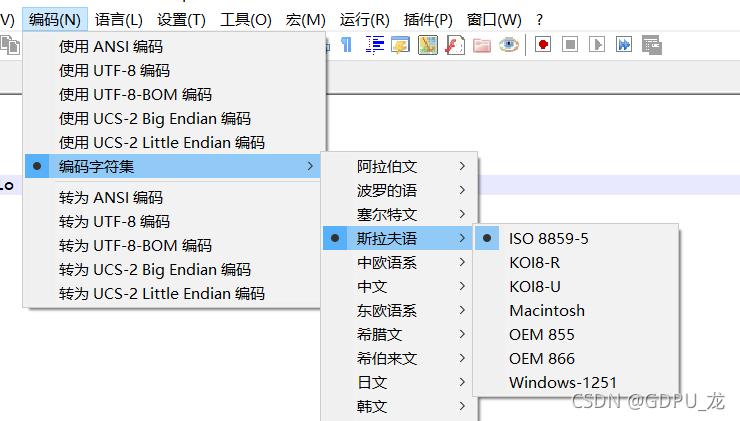Expand the 韩文 character set submenu
740x421 pixels.
click(x=399, y=406)
